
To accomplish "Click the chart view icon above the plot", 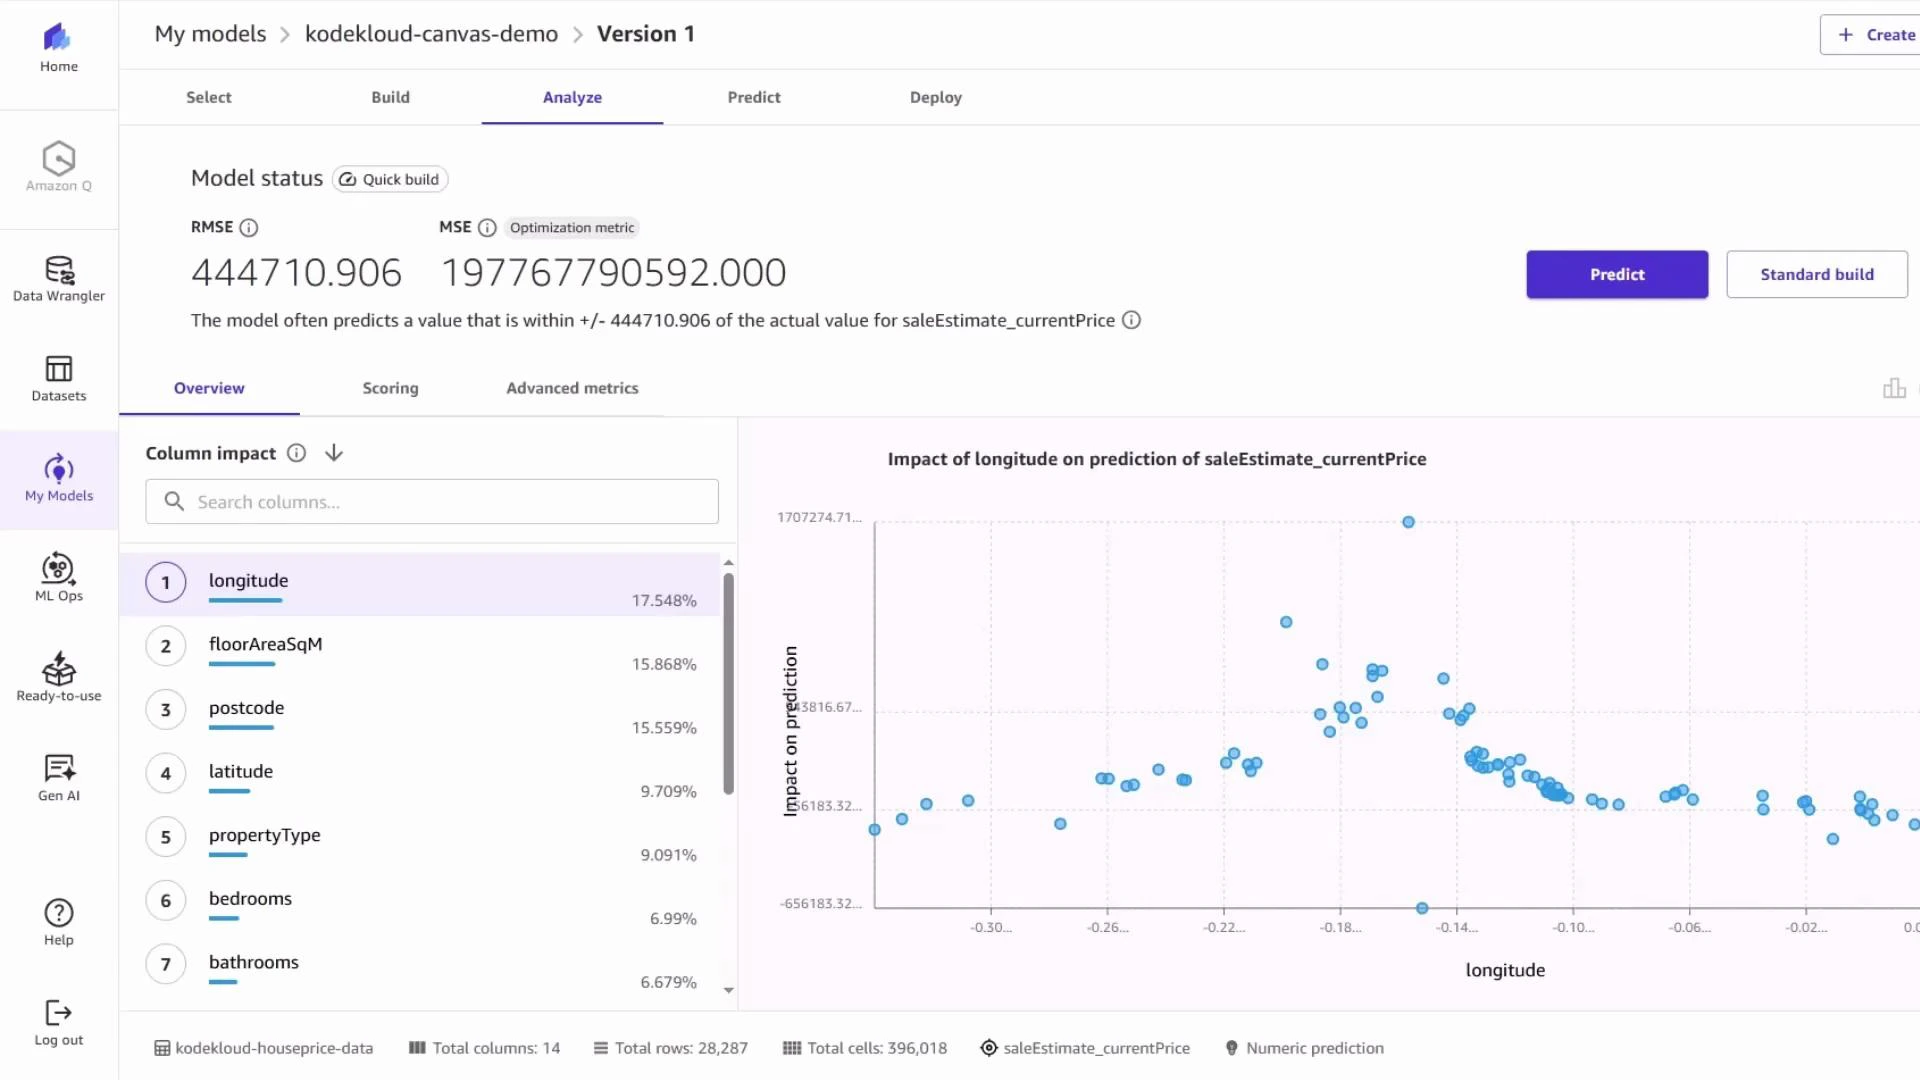I will coord(1895,388).
